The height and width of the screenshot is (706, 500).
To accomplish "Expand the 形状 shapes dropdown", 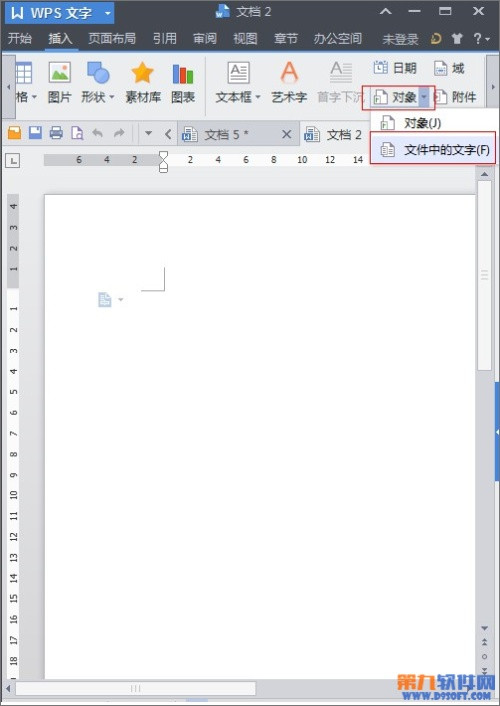I will [112, 97].
